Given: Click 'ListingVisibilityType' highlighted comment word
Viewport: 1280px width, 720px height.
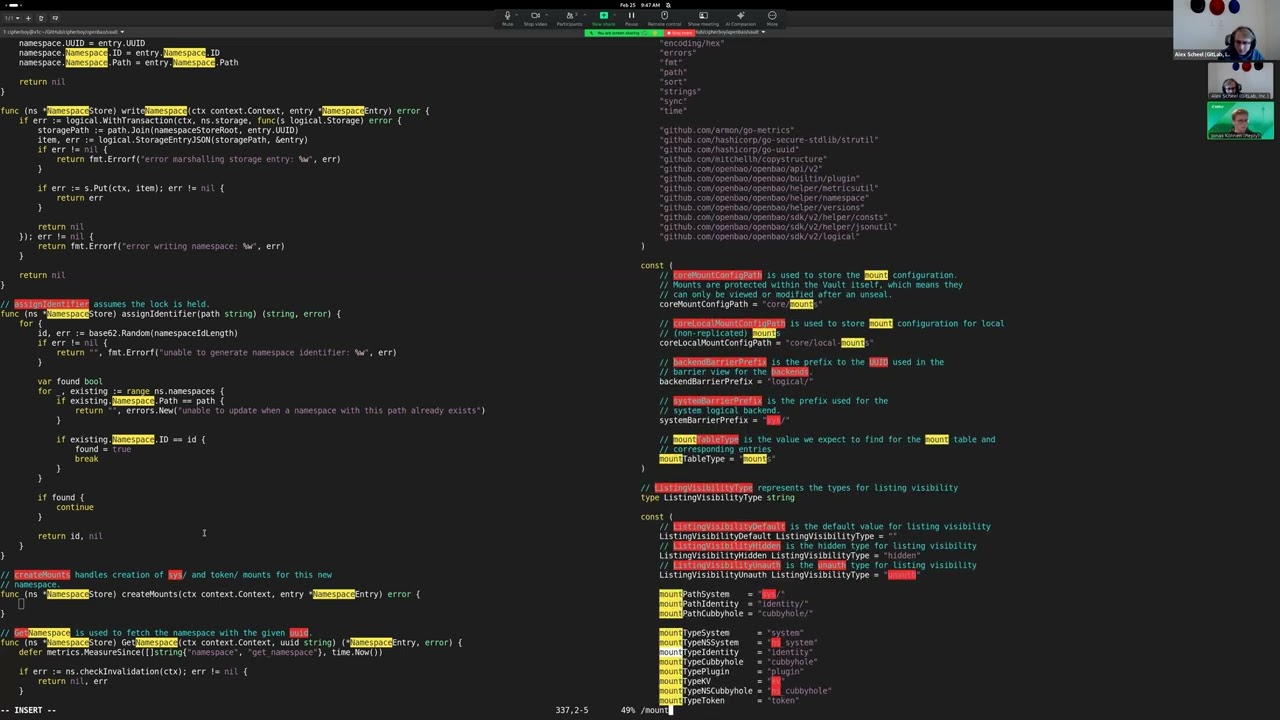Looking at the screenshot, I should pyautogui.click(x=703, y=488).
